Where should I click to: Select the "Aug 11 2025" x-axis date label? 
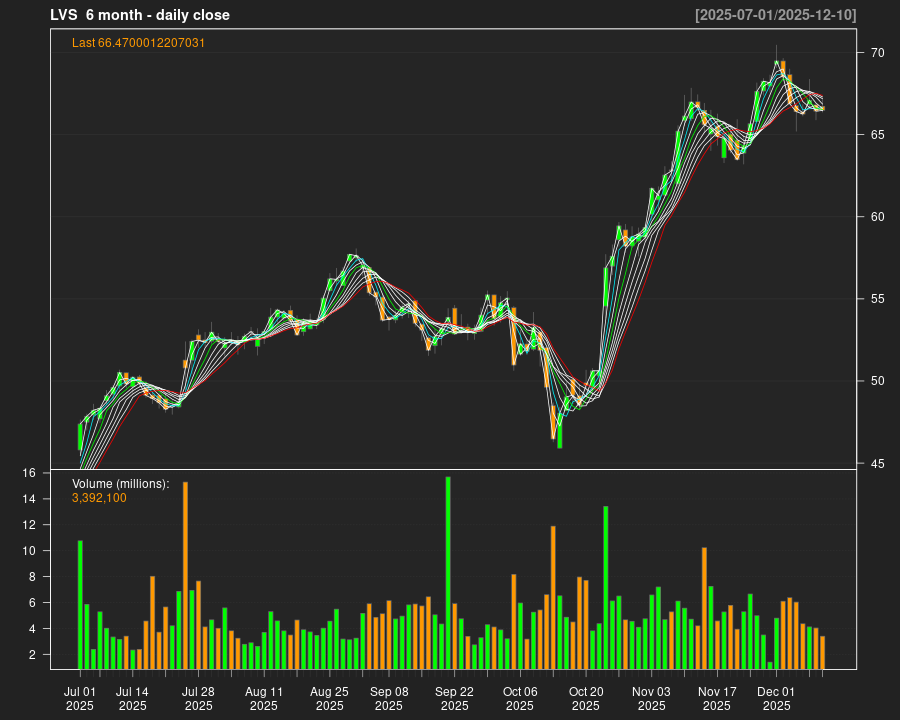(x=264, y=698)
